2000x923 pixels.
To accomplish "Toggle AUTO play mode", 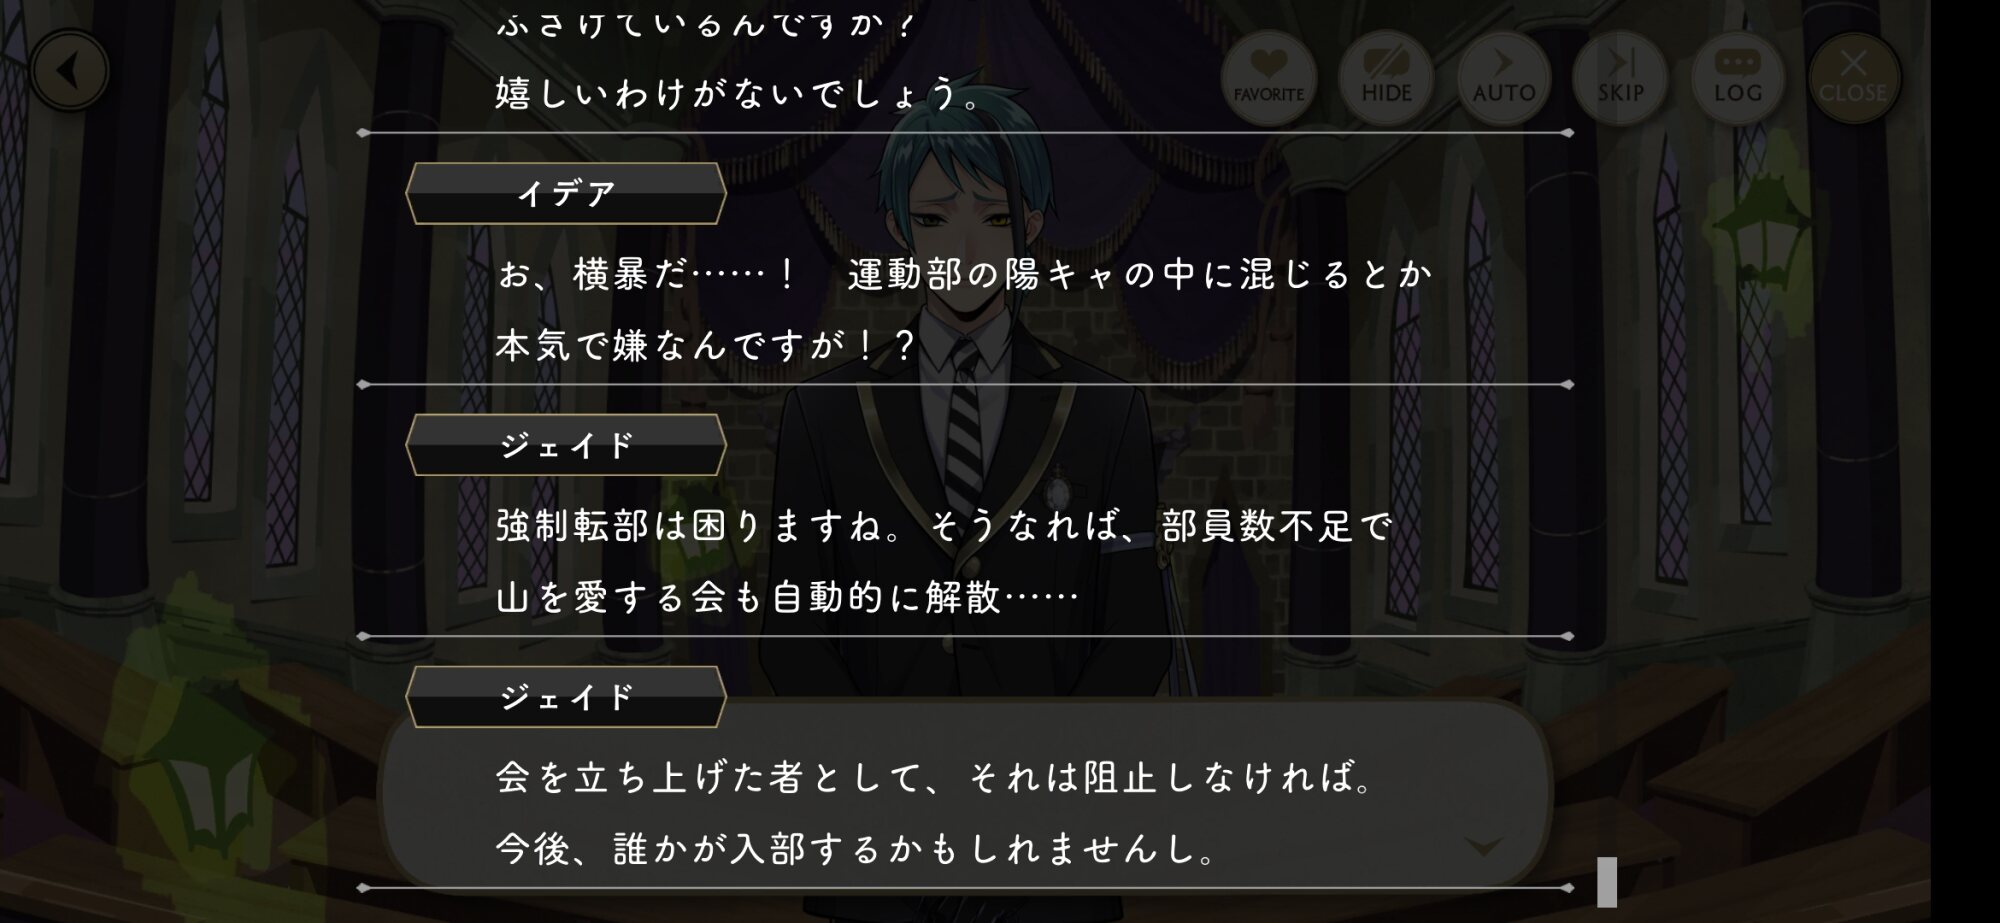I will (1503, 78).
